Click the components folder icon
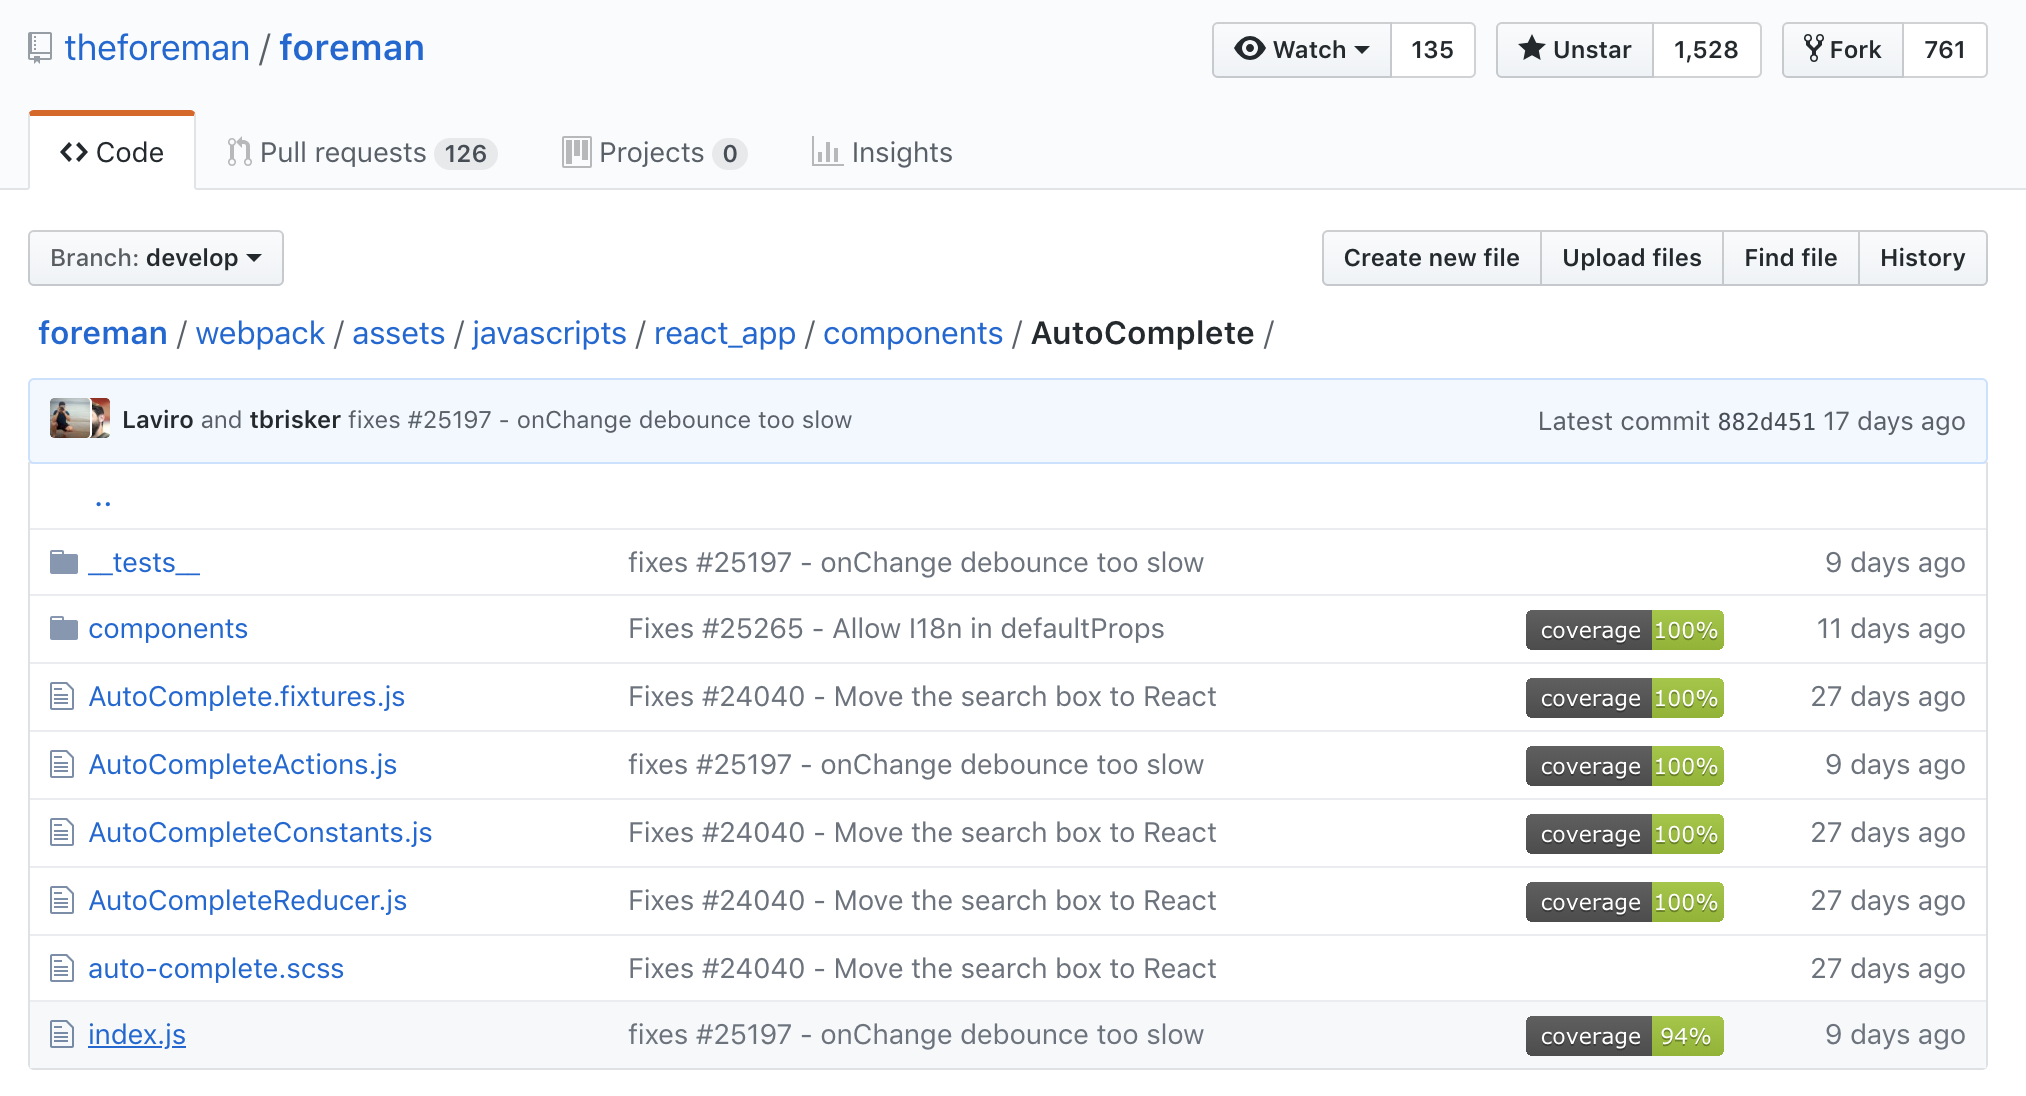The width and height of the screenshot is (2026, 1096). [x=64, y=628]
